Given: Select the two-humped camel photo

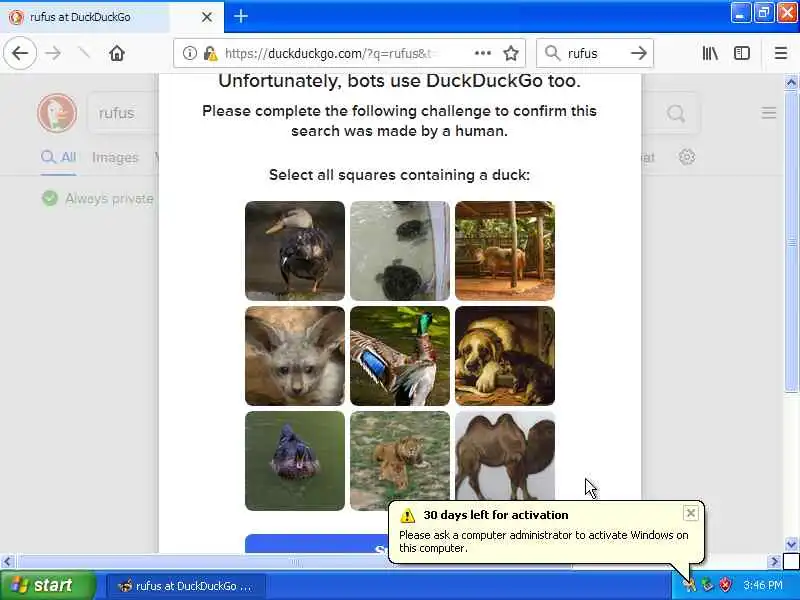Looking at the screenshot, I should point(505,456).
